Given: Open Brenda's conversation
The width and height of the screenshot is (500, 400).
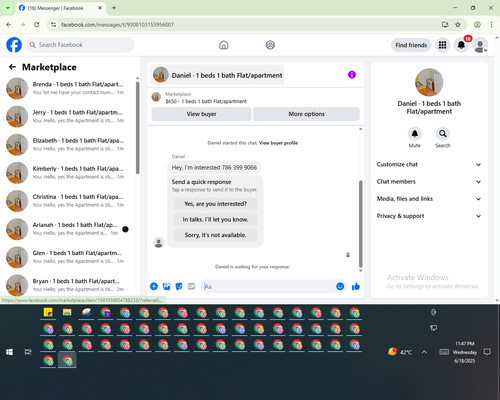Looking at the screenshot, I should click(68, 88).
